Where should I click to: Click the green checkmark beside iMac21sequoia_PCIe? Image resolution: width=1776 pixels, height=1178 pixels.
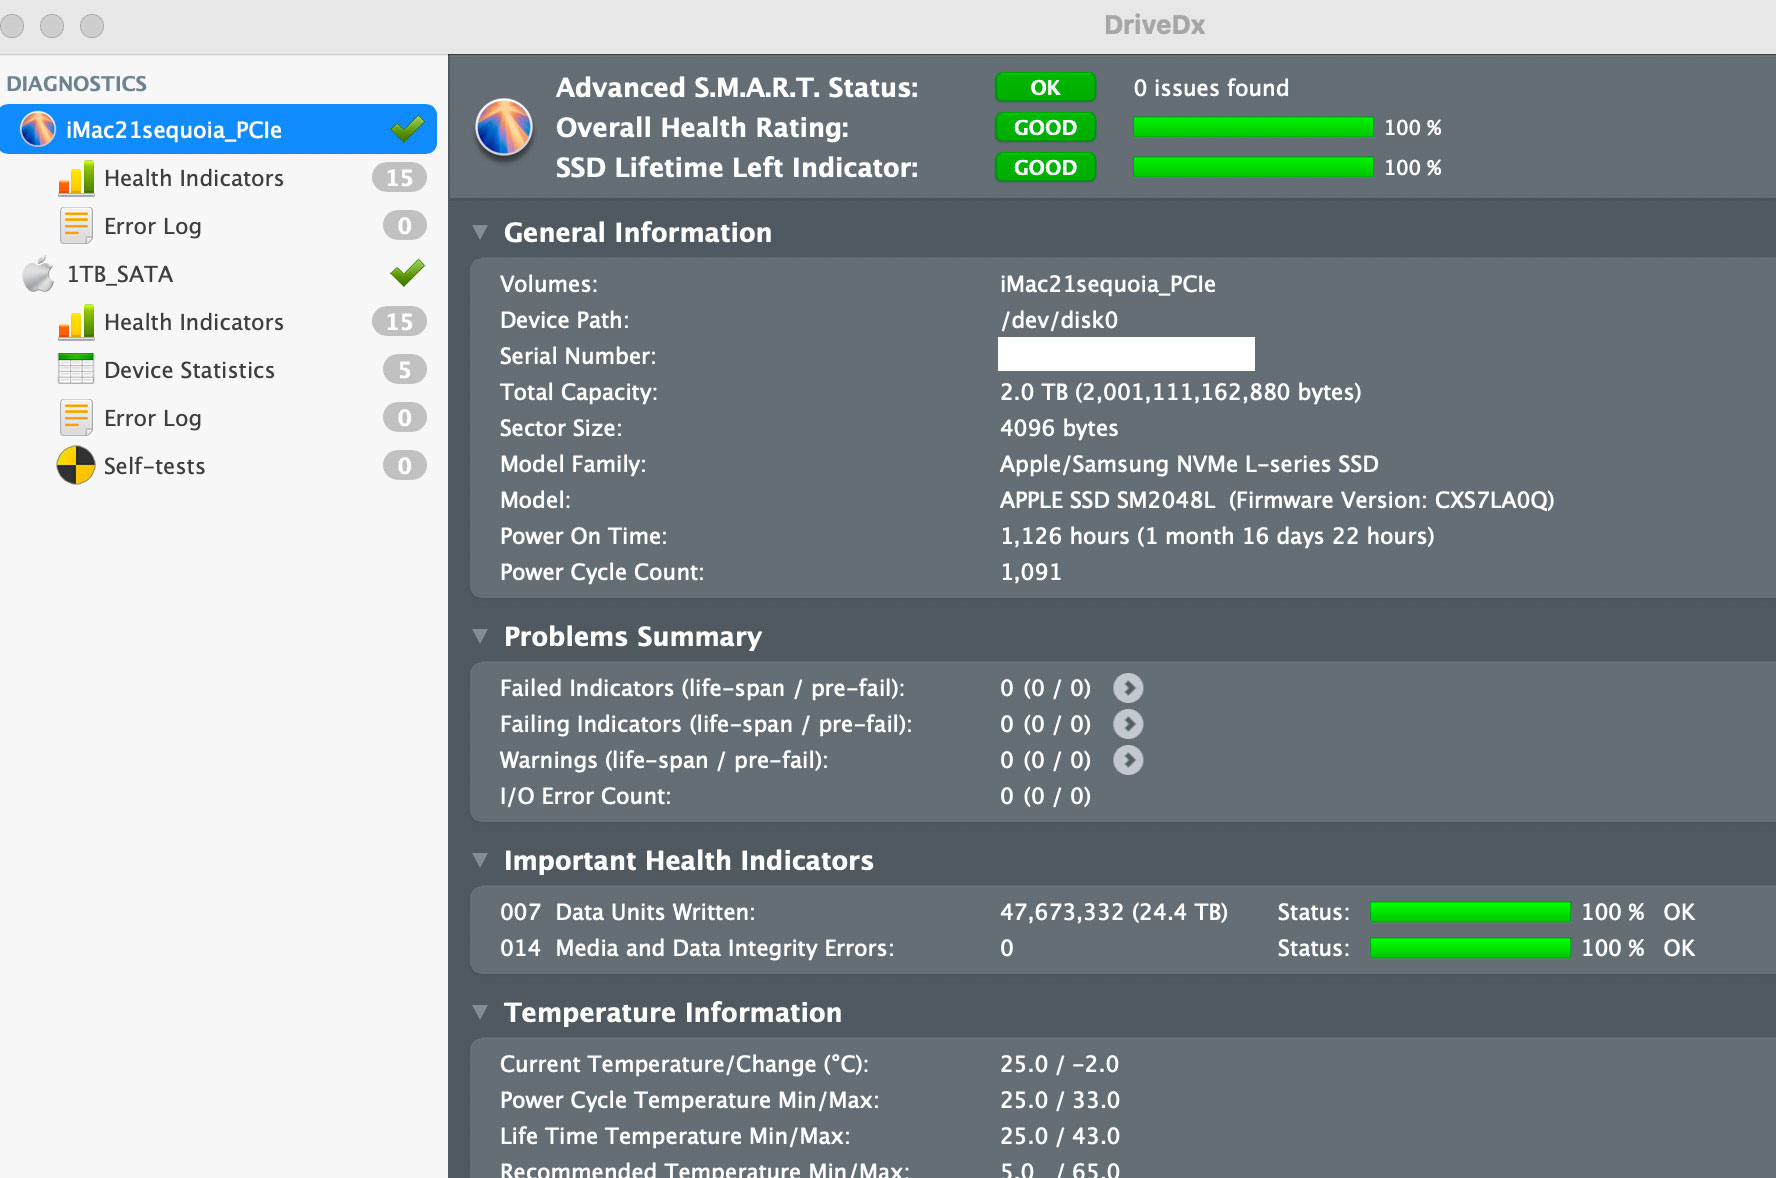pyautogui.click(x=407, y=129)
